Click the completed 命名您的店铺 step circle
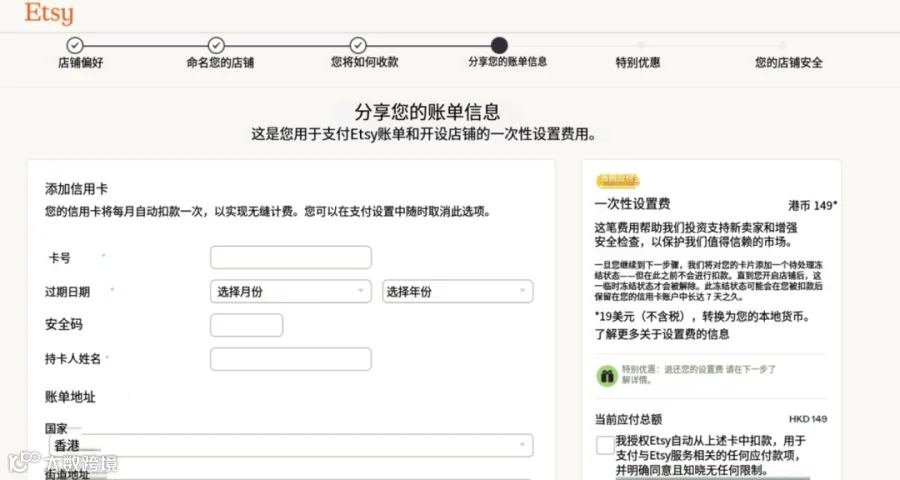900x480 pixels. [216, 45]
